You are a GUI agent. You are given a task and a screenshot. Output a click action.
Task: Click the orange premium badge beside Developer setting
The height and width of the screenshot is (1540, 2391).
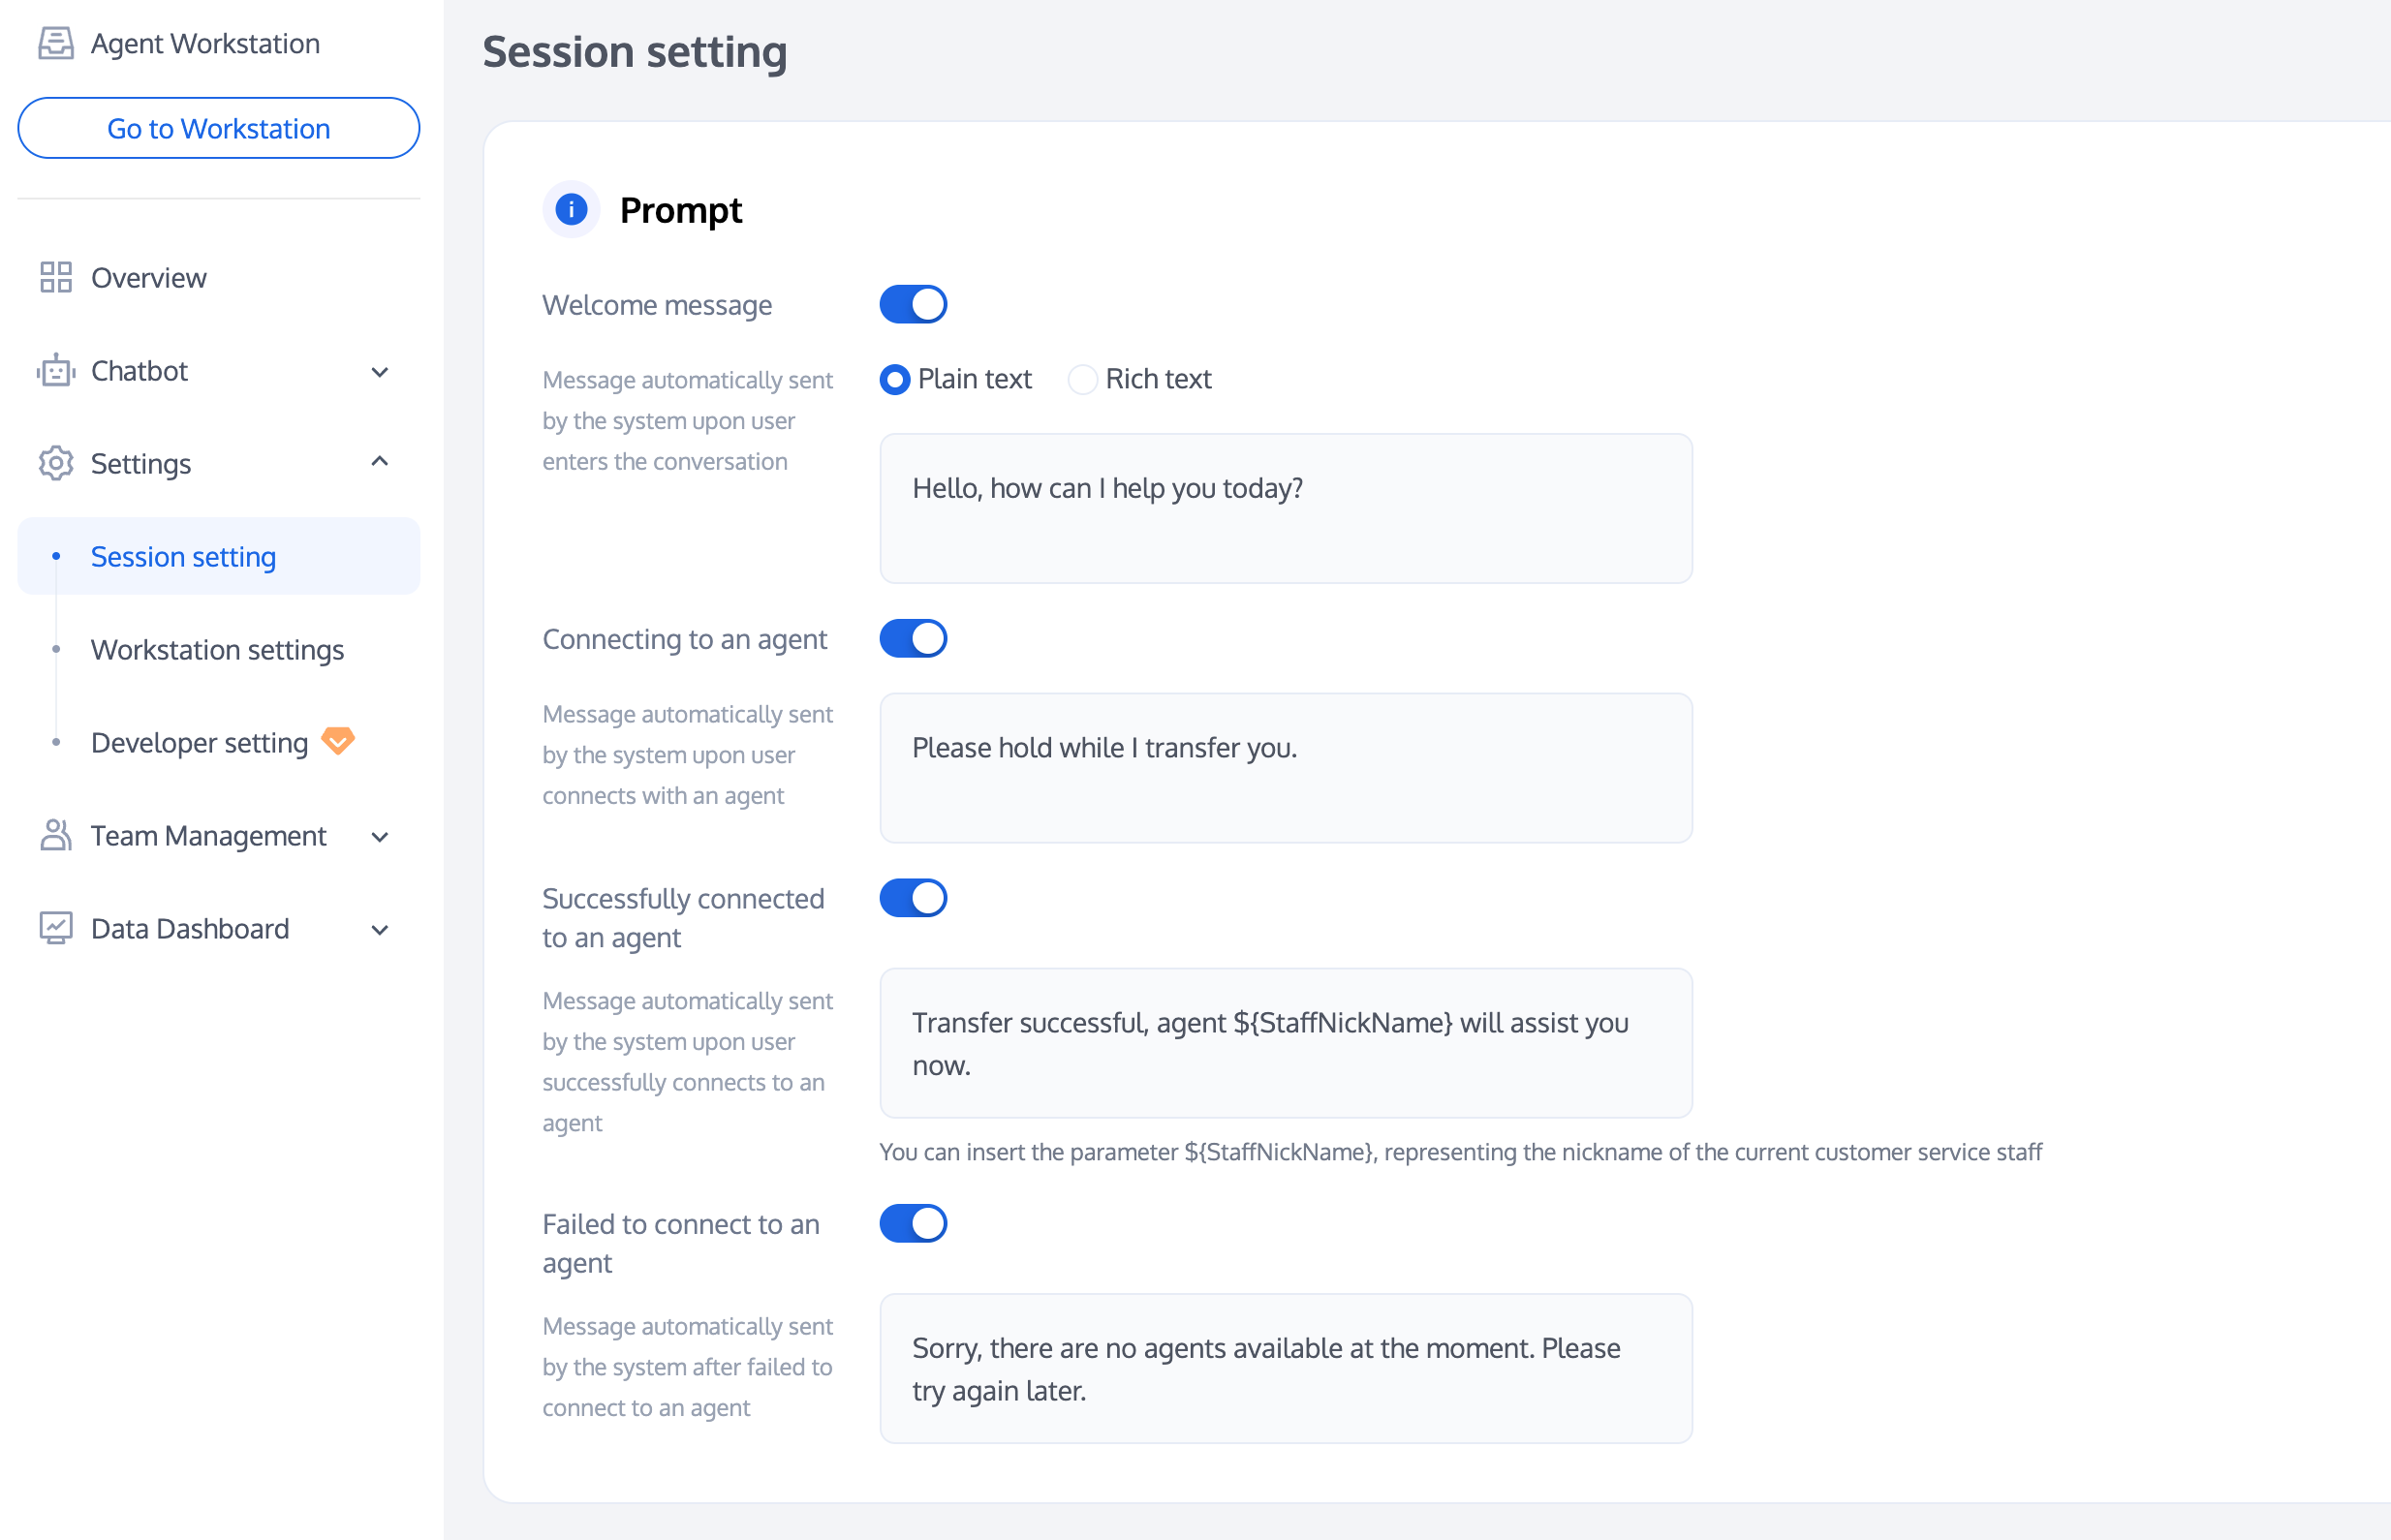pos(338,741)
